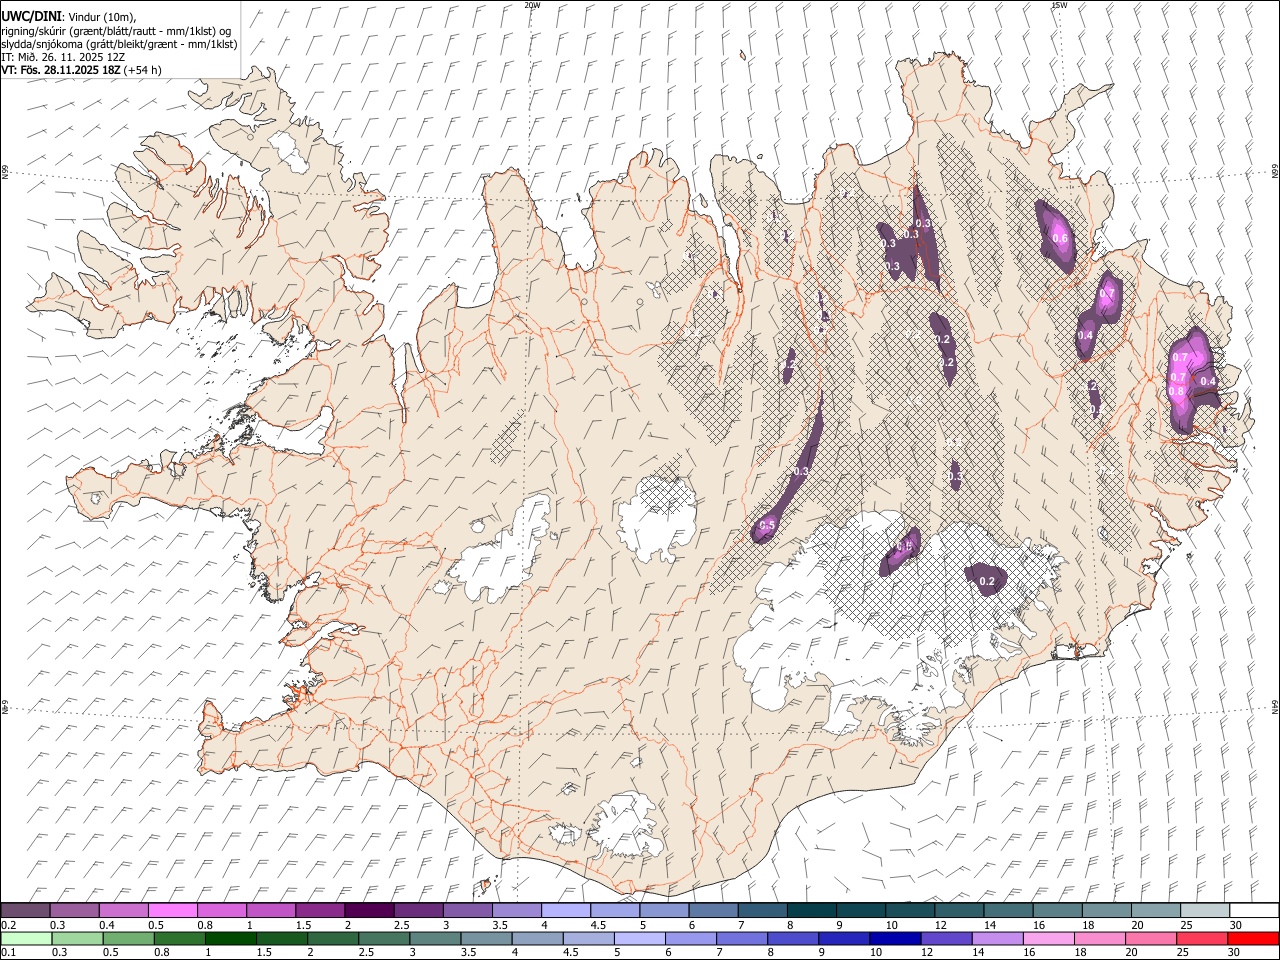Click the '(+54 h)' forecast offset text
The width and height of the screenshot is (1280, 960).
144,70
